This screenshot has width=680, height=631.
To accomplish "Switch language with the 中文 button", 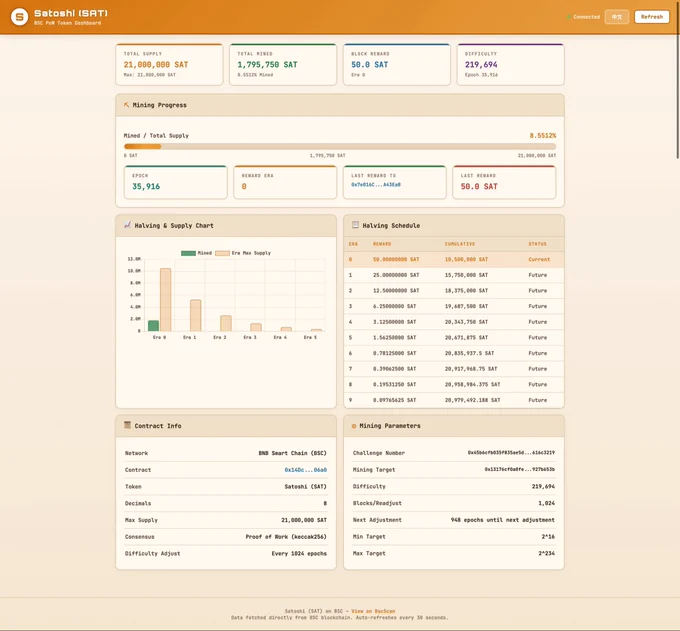I will coord(617,17).
